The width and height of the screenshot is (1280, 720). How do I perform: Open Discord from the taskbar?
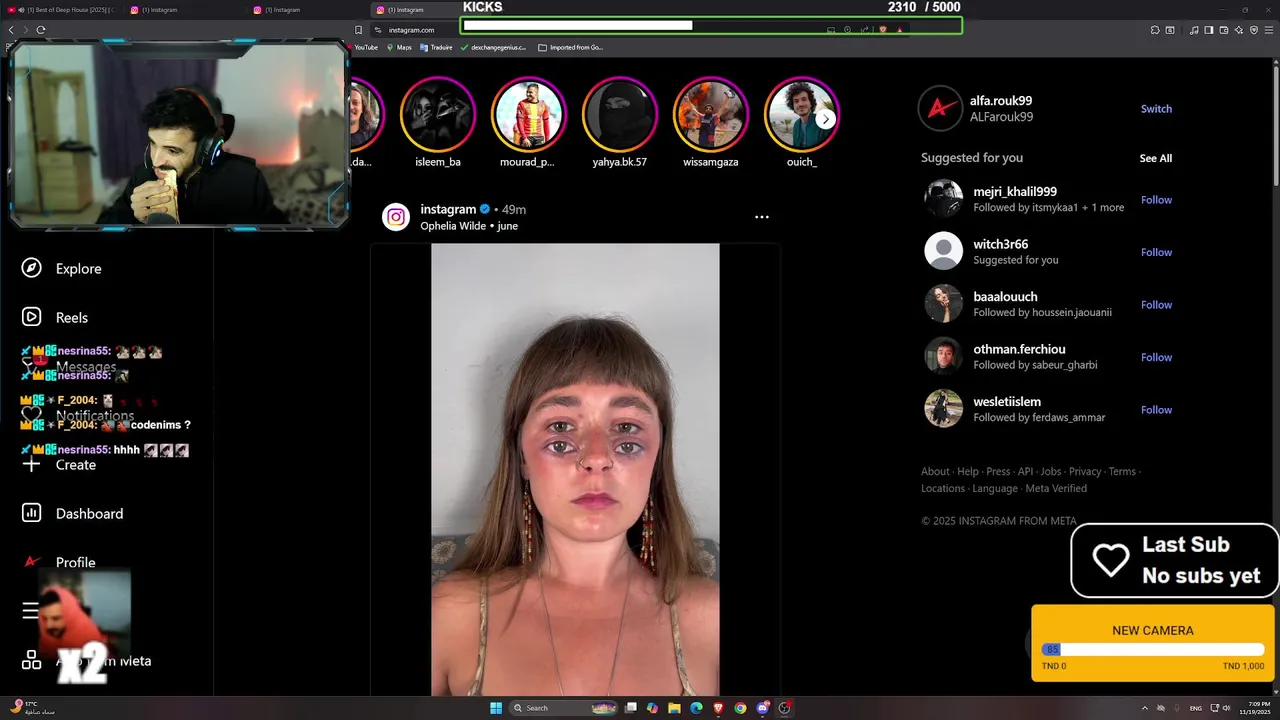[x=763, y=708]
